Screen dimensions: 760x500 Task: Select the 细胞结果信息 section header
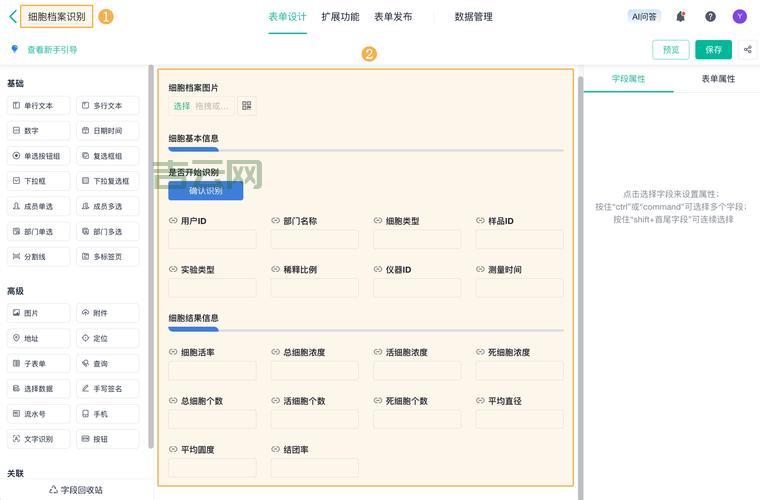pyautogui.click(x=193, y=318)
